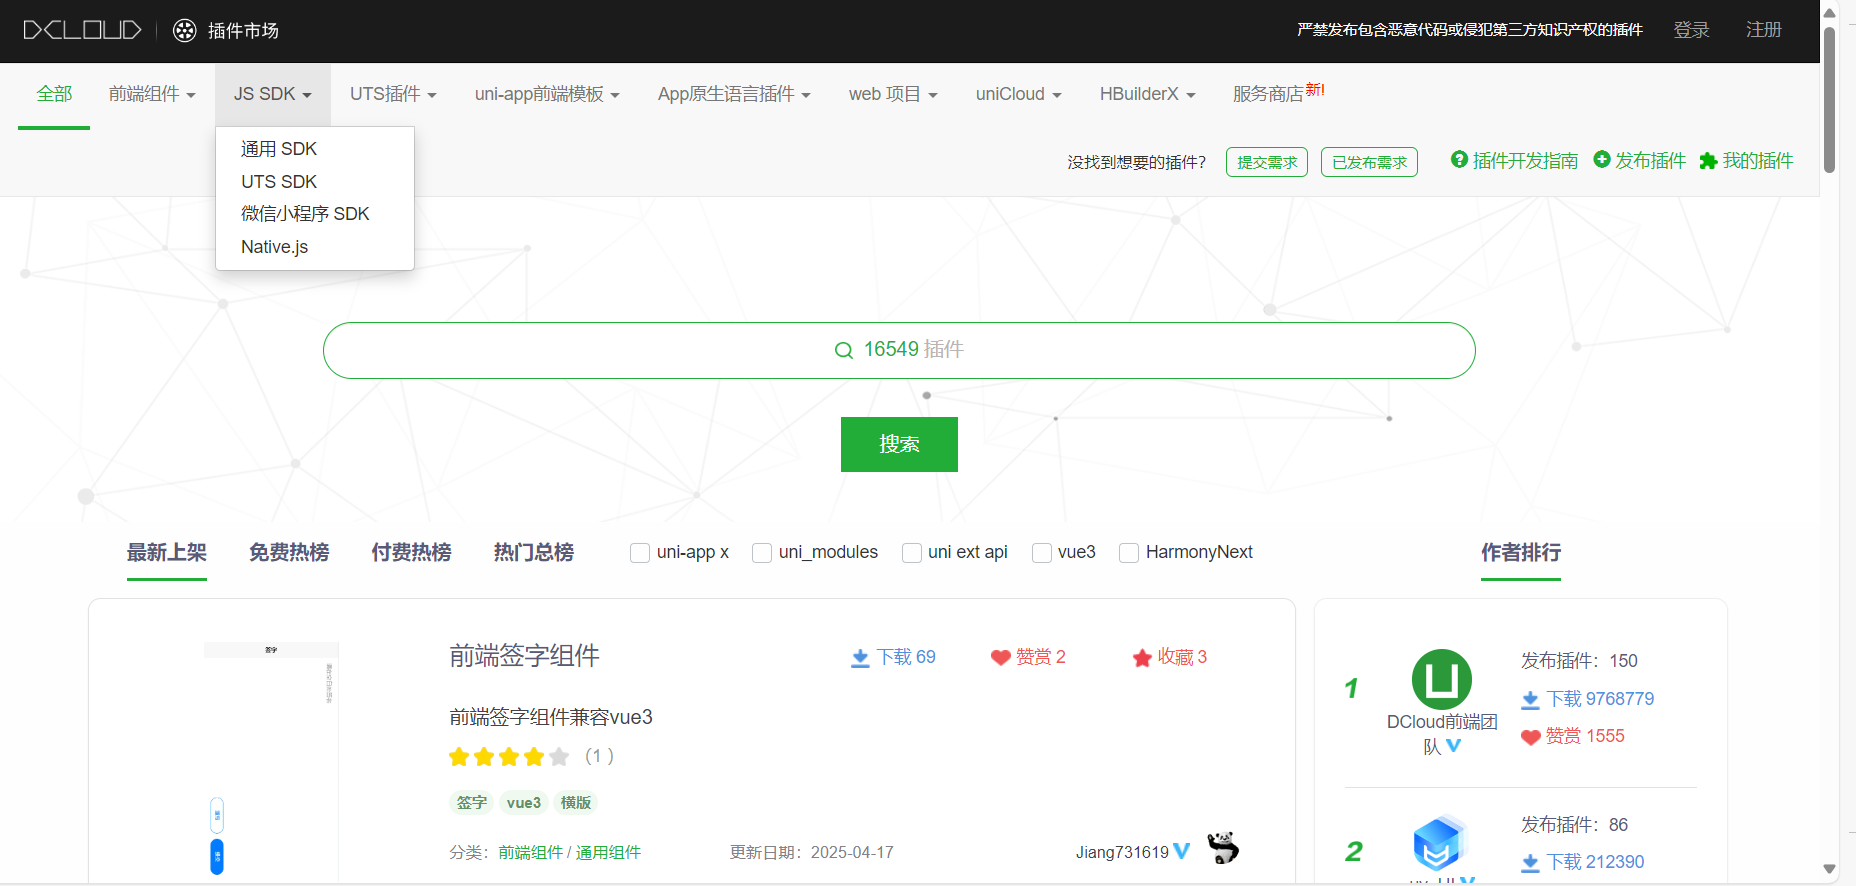Click the 通用组件 category link

608,853
